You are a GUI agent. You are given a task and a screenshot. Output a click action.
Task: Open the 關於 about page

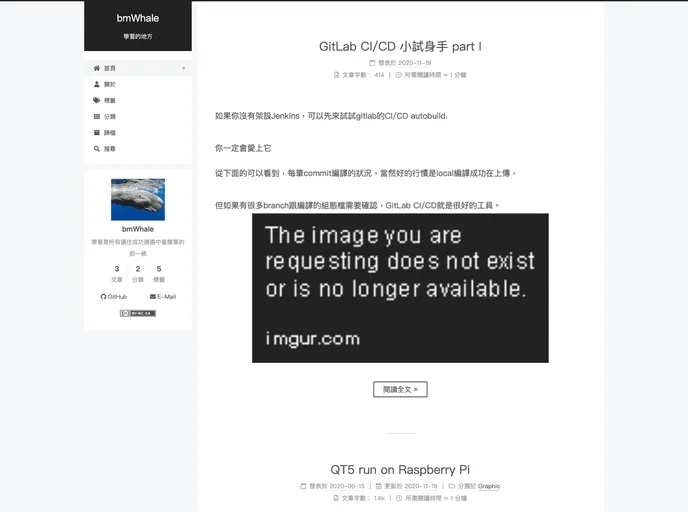[138, 84]
